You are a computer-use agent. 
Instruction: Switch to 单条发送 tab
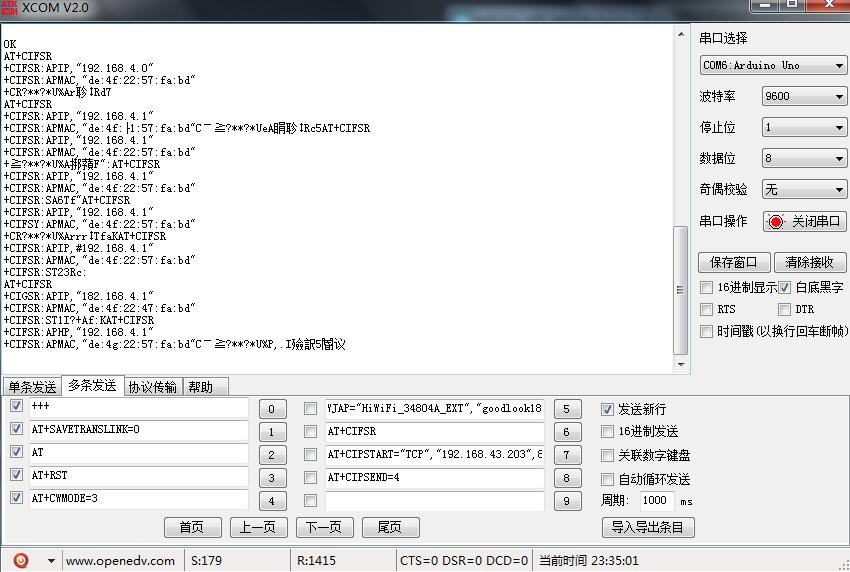coord(32,387)
